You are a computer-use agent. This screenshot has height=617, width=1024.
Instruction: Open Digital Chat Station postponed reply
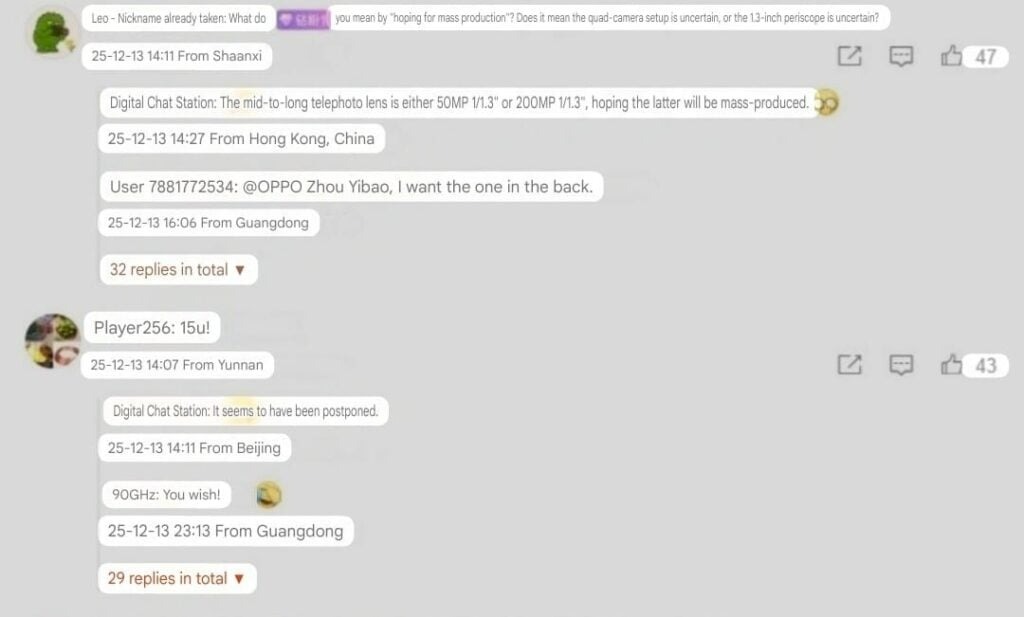(x=246, y=411)
